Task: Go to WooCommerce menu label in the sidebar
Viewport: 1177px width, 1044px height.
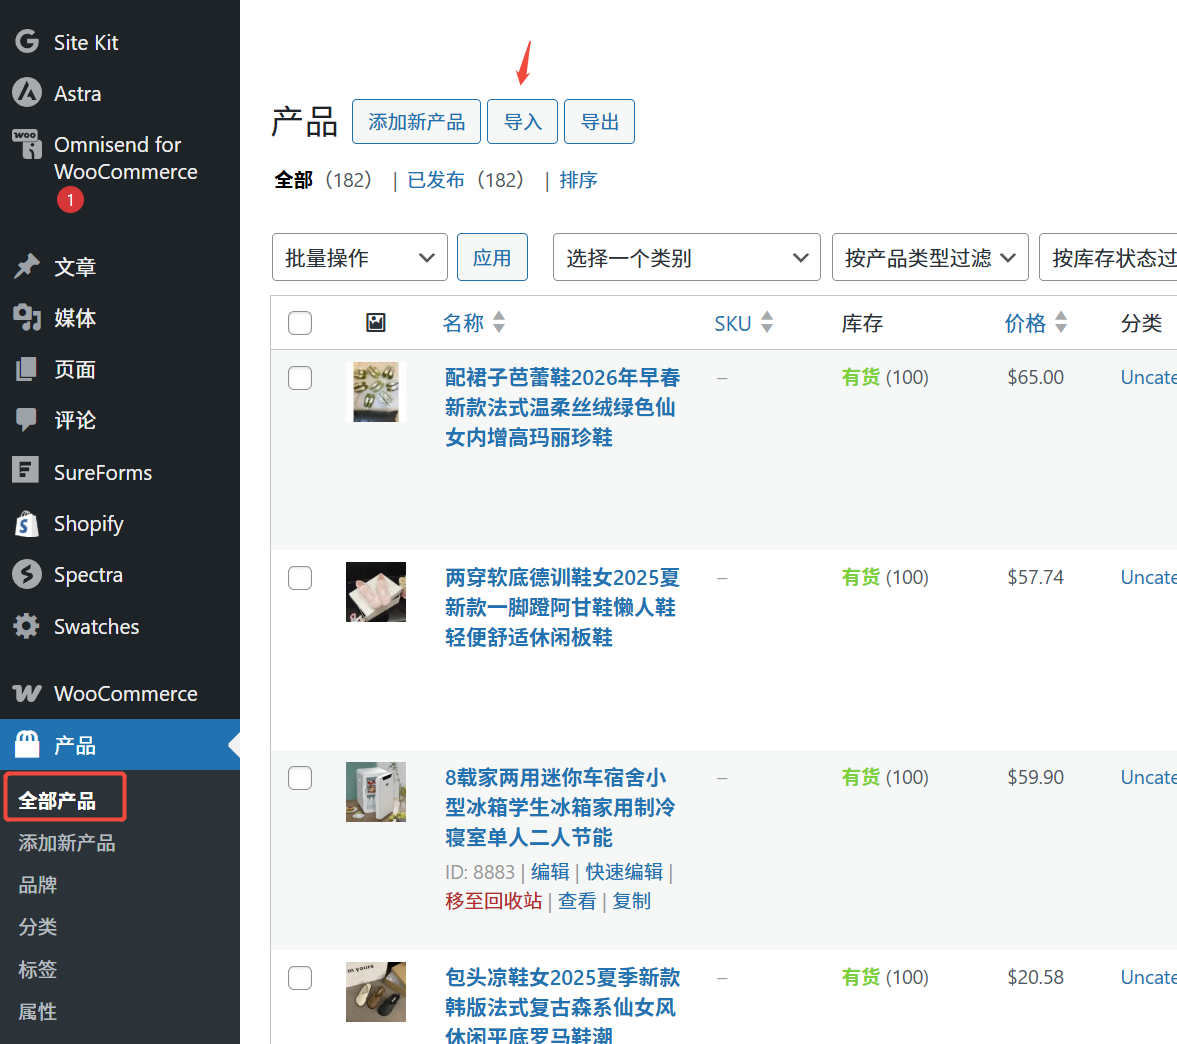Action: pyautogui.click(x=125, y=693)
